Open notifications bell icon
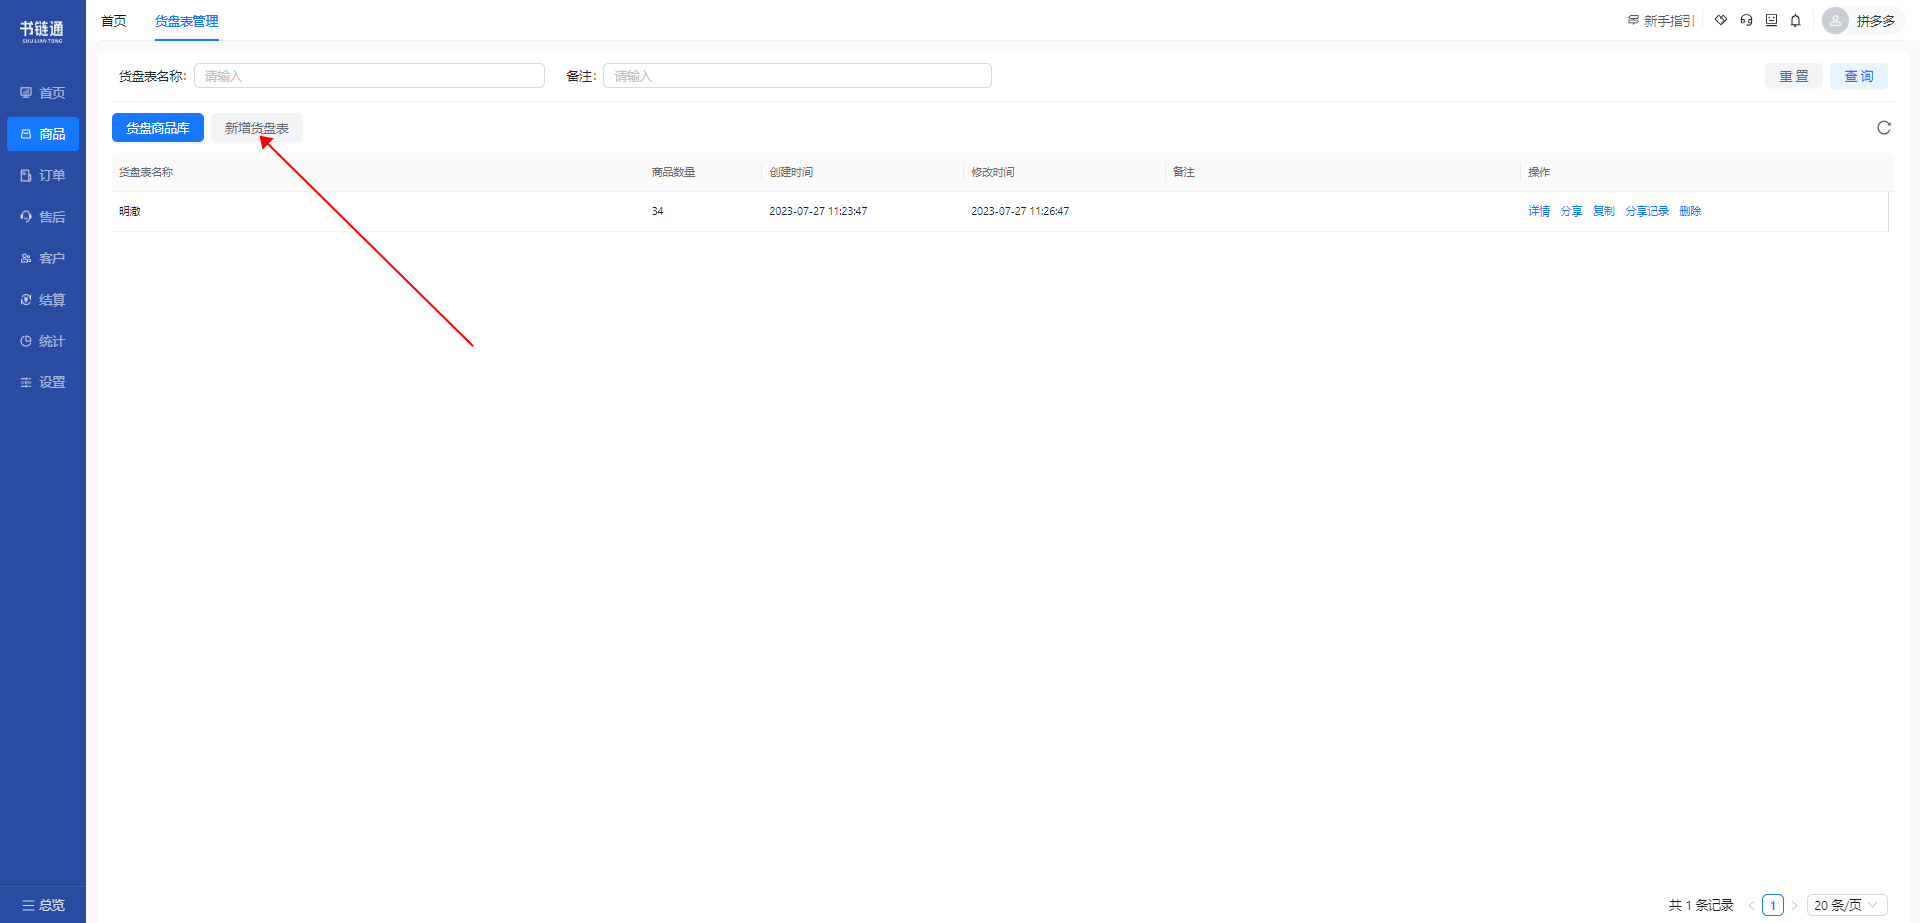 (x=1796, y=20)
